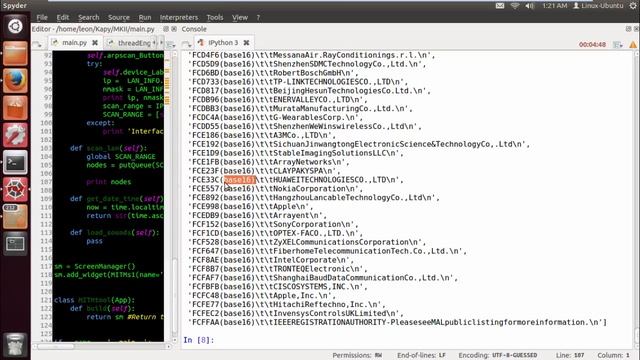Image resolution: width=640 pixels, height=360 pixels.
Task: Open the launcher icon with the number badge
Action: click(x=15, y=216)
